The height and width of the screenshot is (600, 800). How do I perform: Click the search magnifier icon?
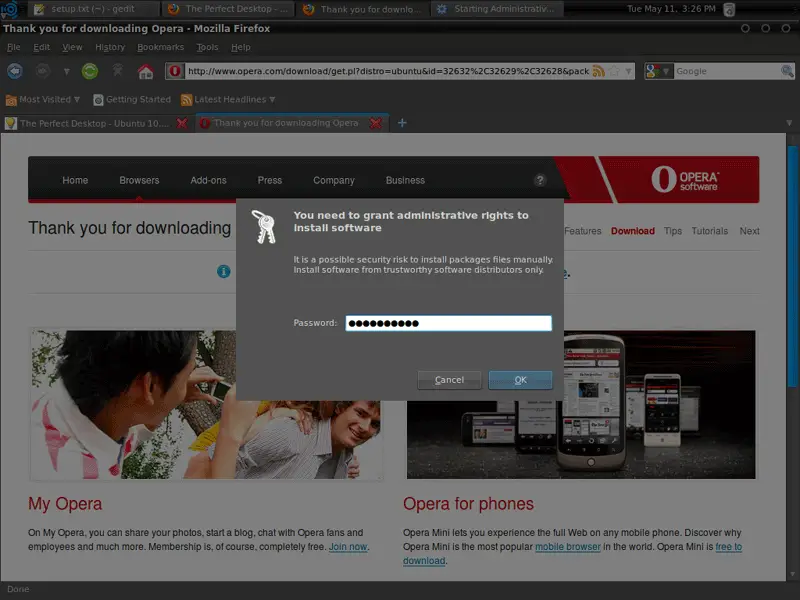click(x=787, y=71)
